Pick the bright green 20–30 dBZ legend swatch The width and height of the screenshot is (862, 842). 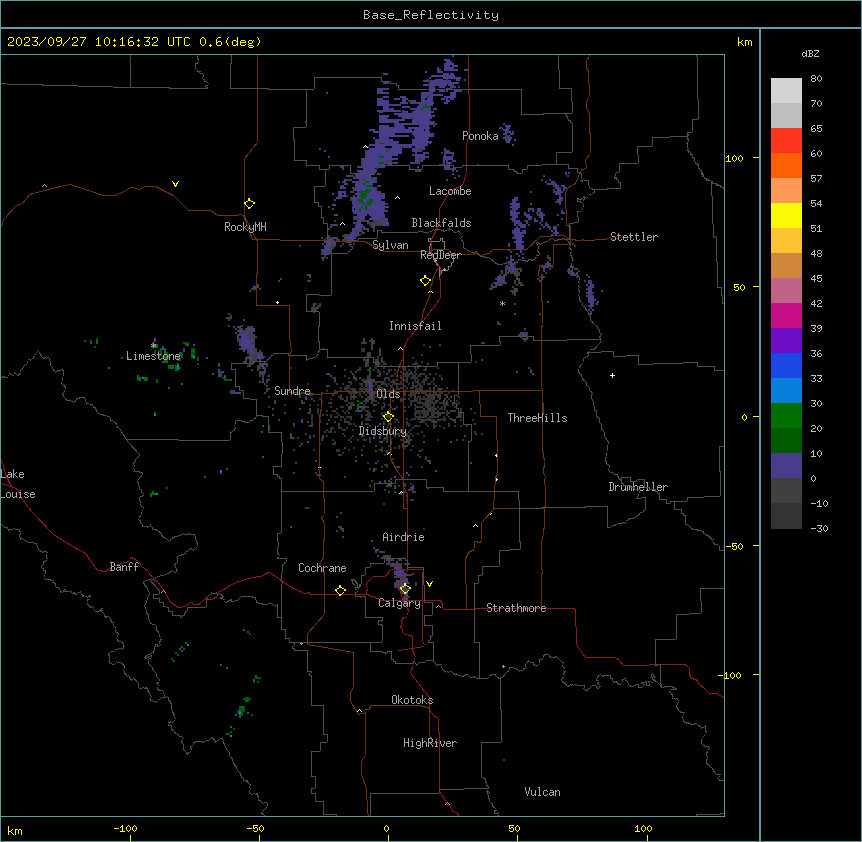786,416
